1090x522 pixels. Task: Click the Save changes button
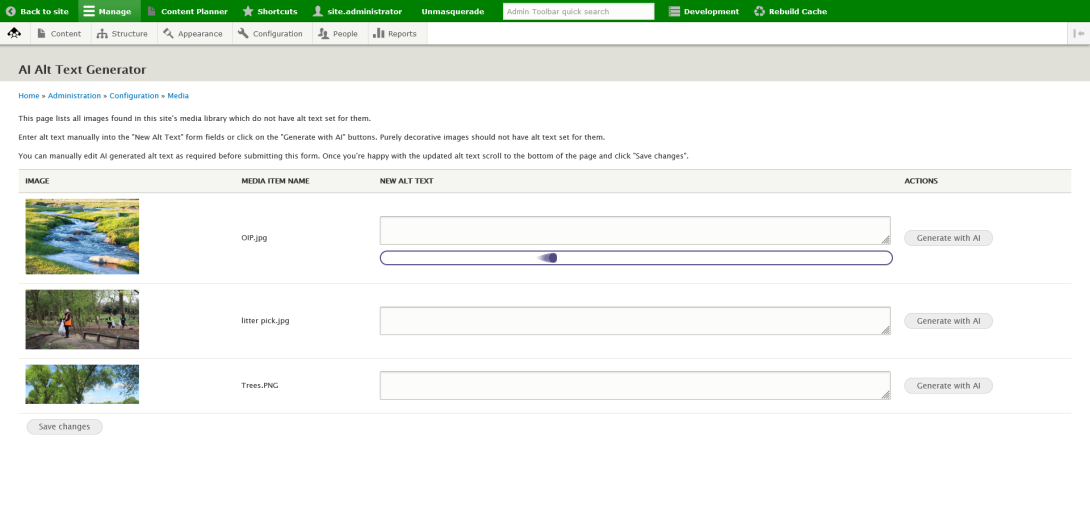tap(65, 427)
